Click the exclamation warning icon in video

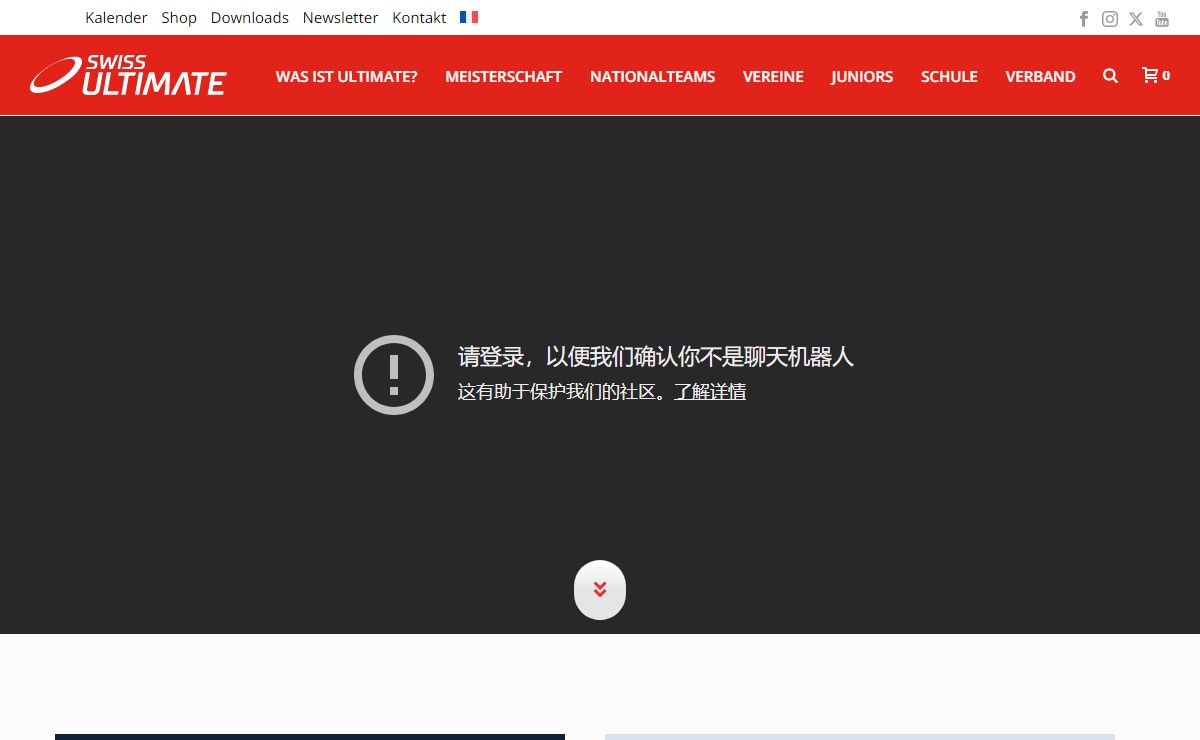[394, 374]
